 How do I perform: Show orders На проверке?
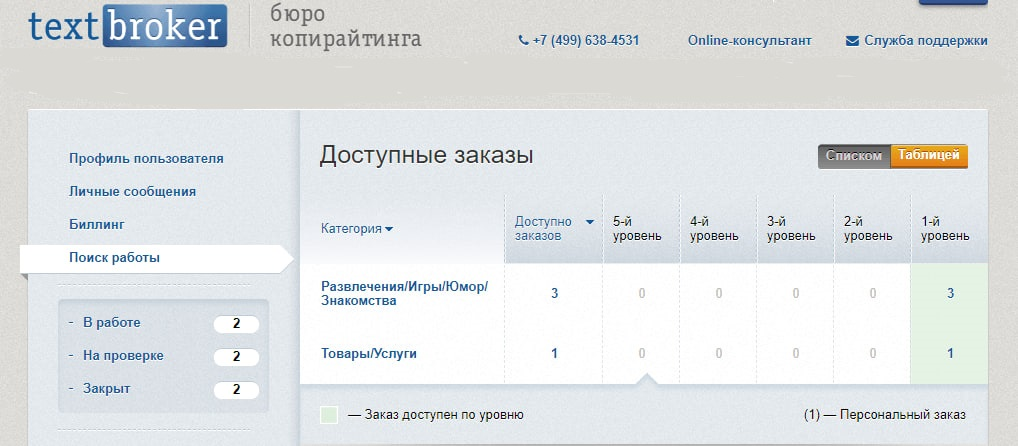pyautogui.click(x=123, y=356)
